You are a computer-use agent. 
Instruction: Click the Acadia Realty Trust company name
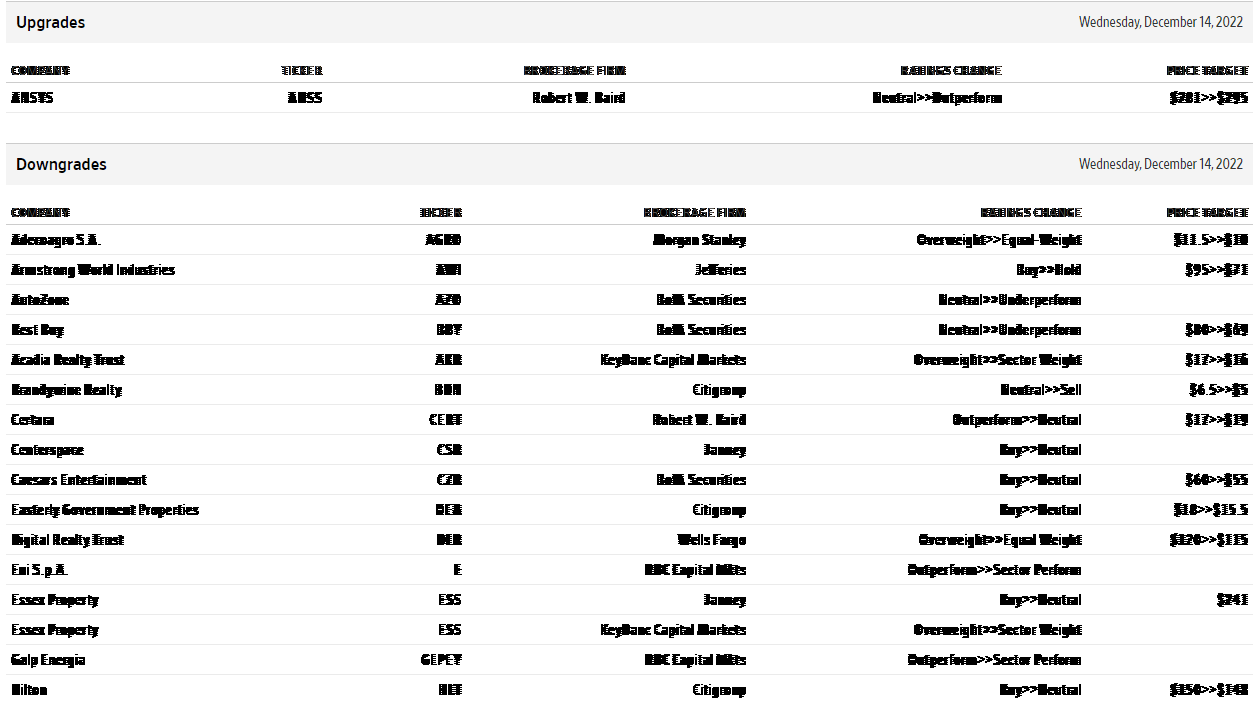[x=68, y=360]
